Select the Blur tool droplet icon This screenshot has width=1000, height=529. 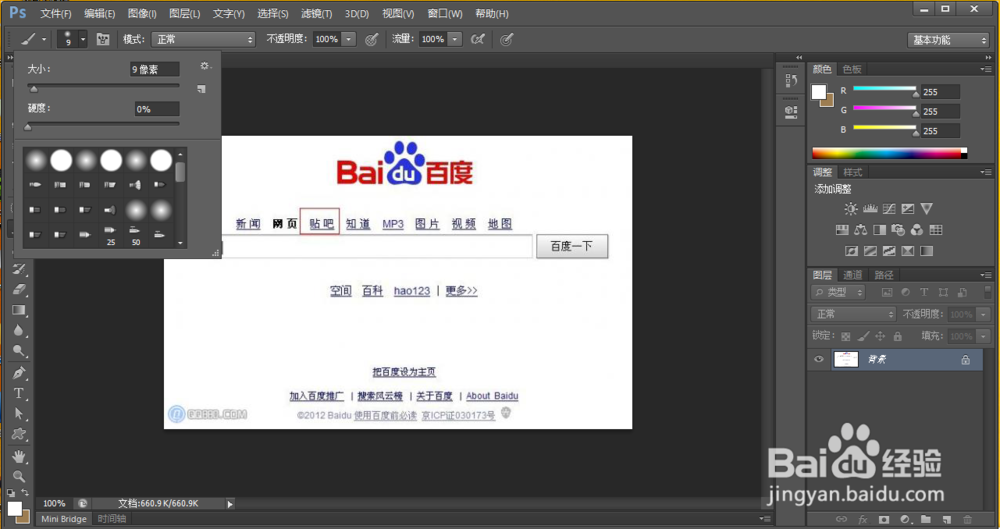[19, 330]
